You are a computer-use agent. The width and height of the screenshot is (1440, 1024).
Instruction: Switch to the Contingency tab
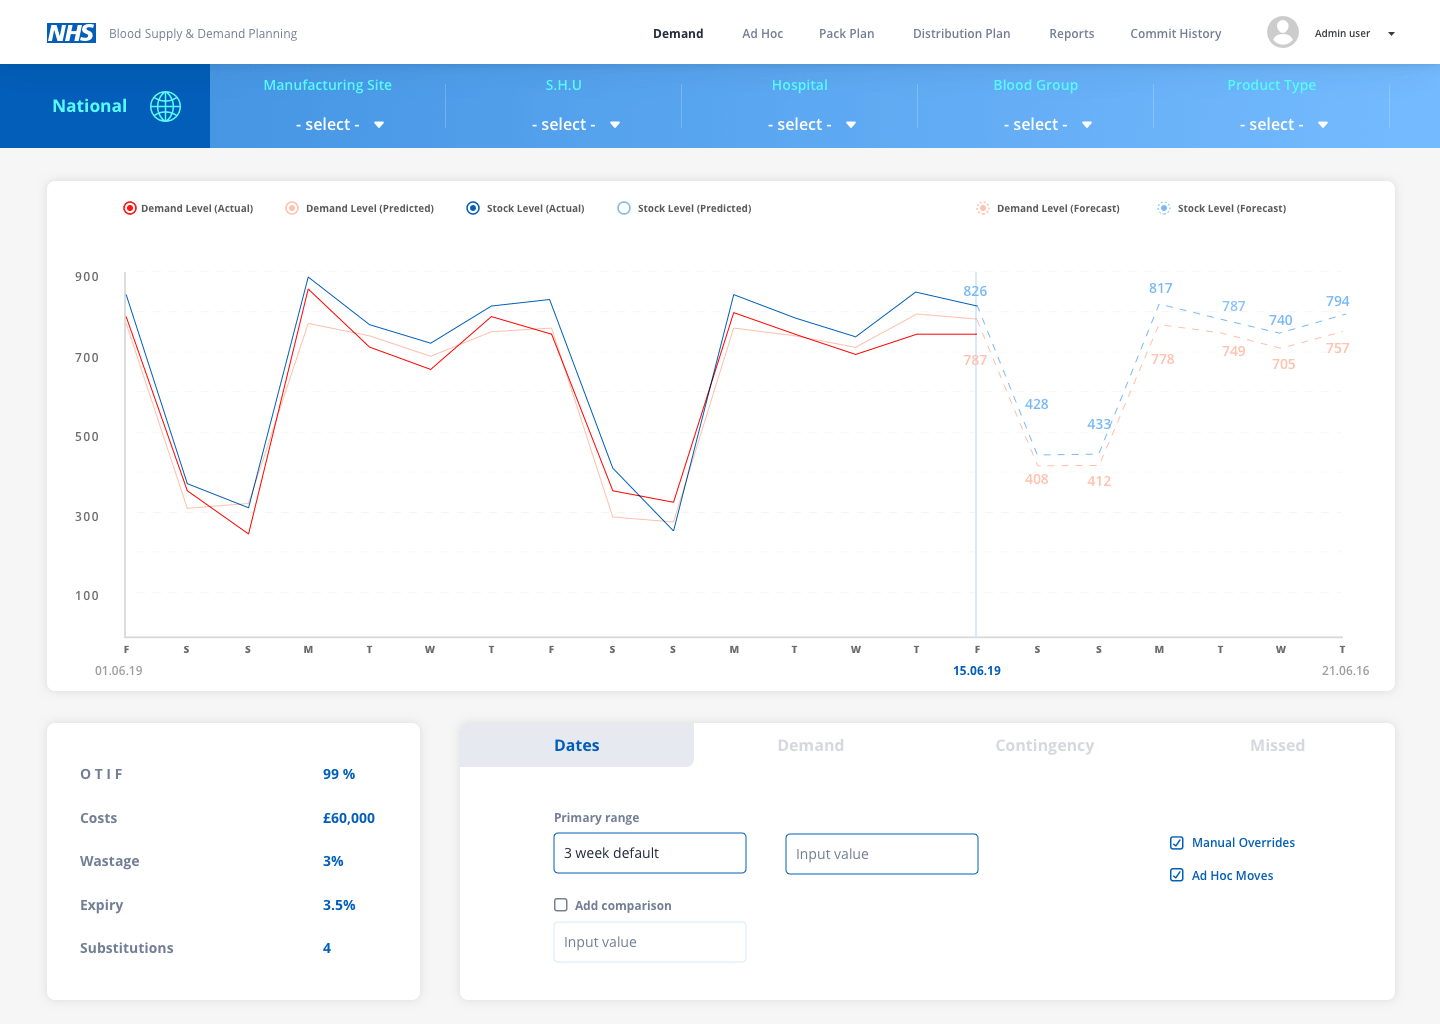pyautogui.click(x=1044, y=745)
